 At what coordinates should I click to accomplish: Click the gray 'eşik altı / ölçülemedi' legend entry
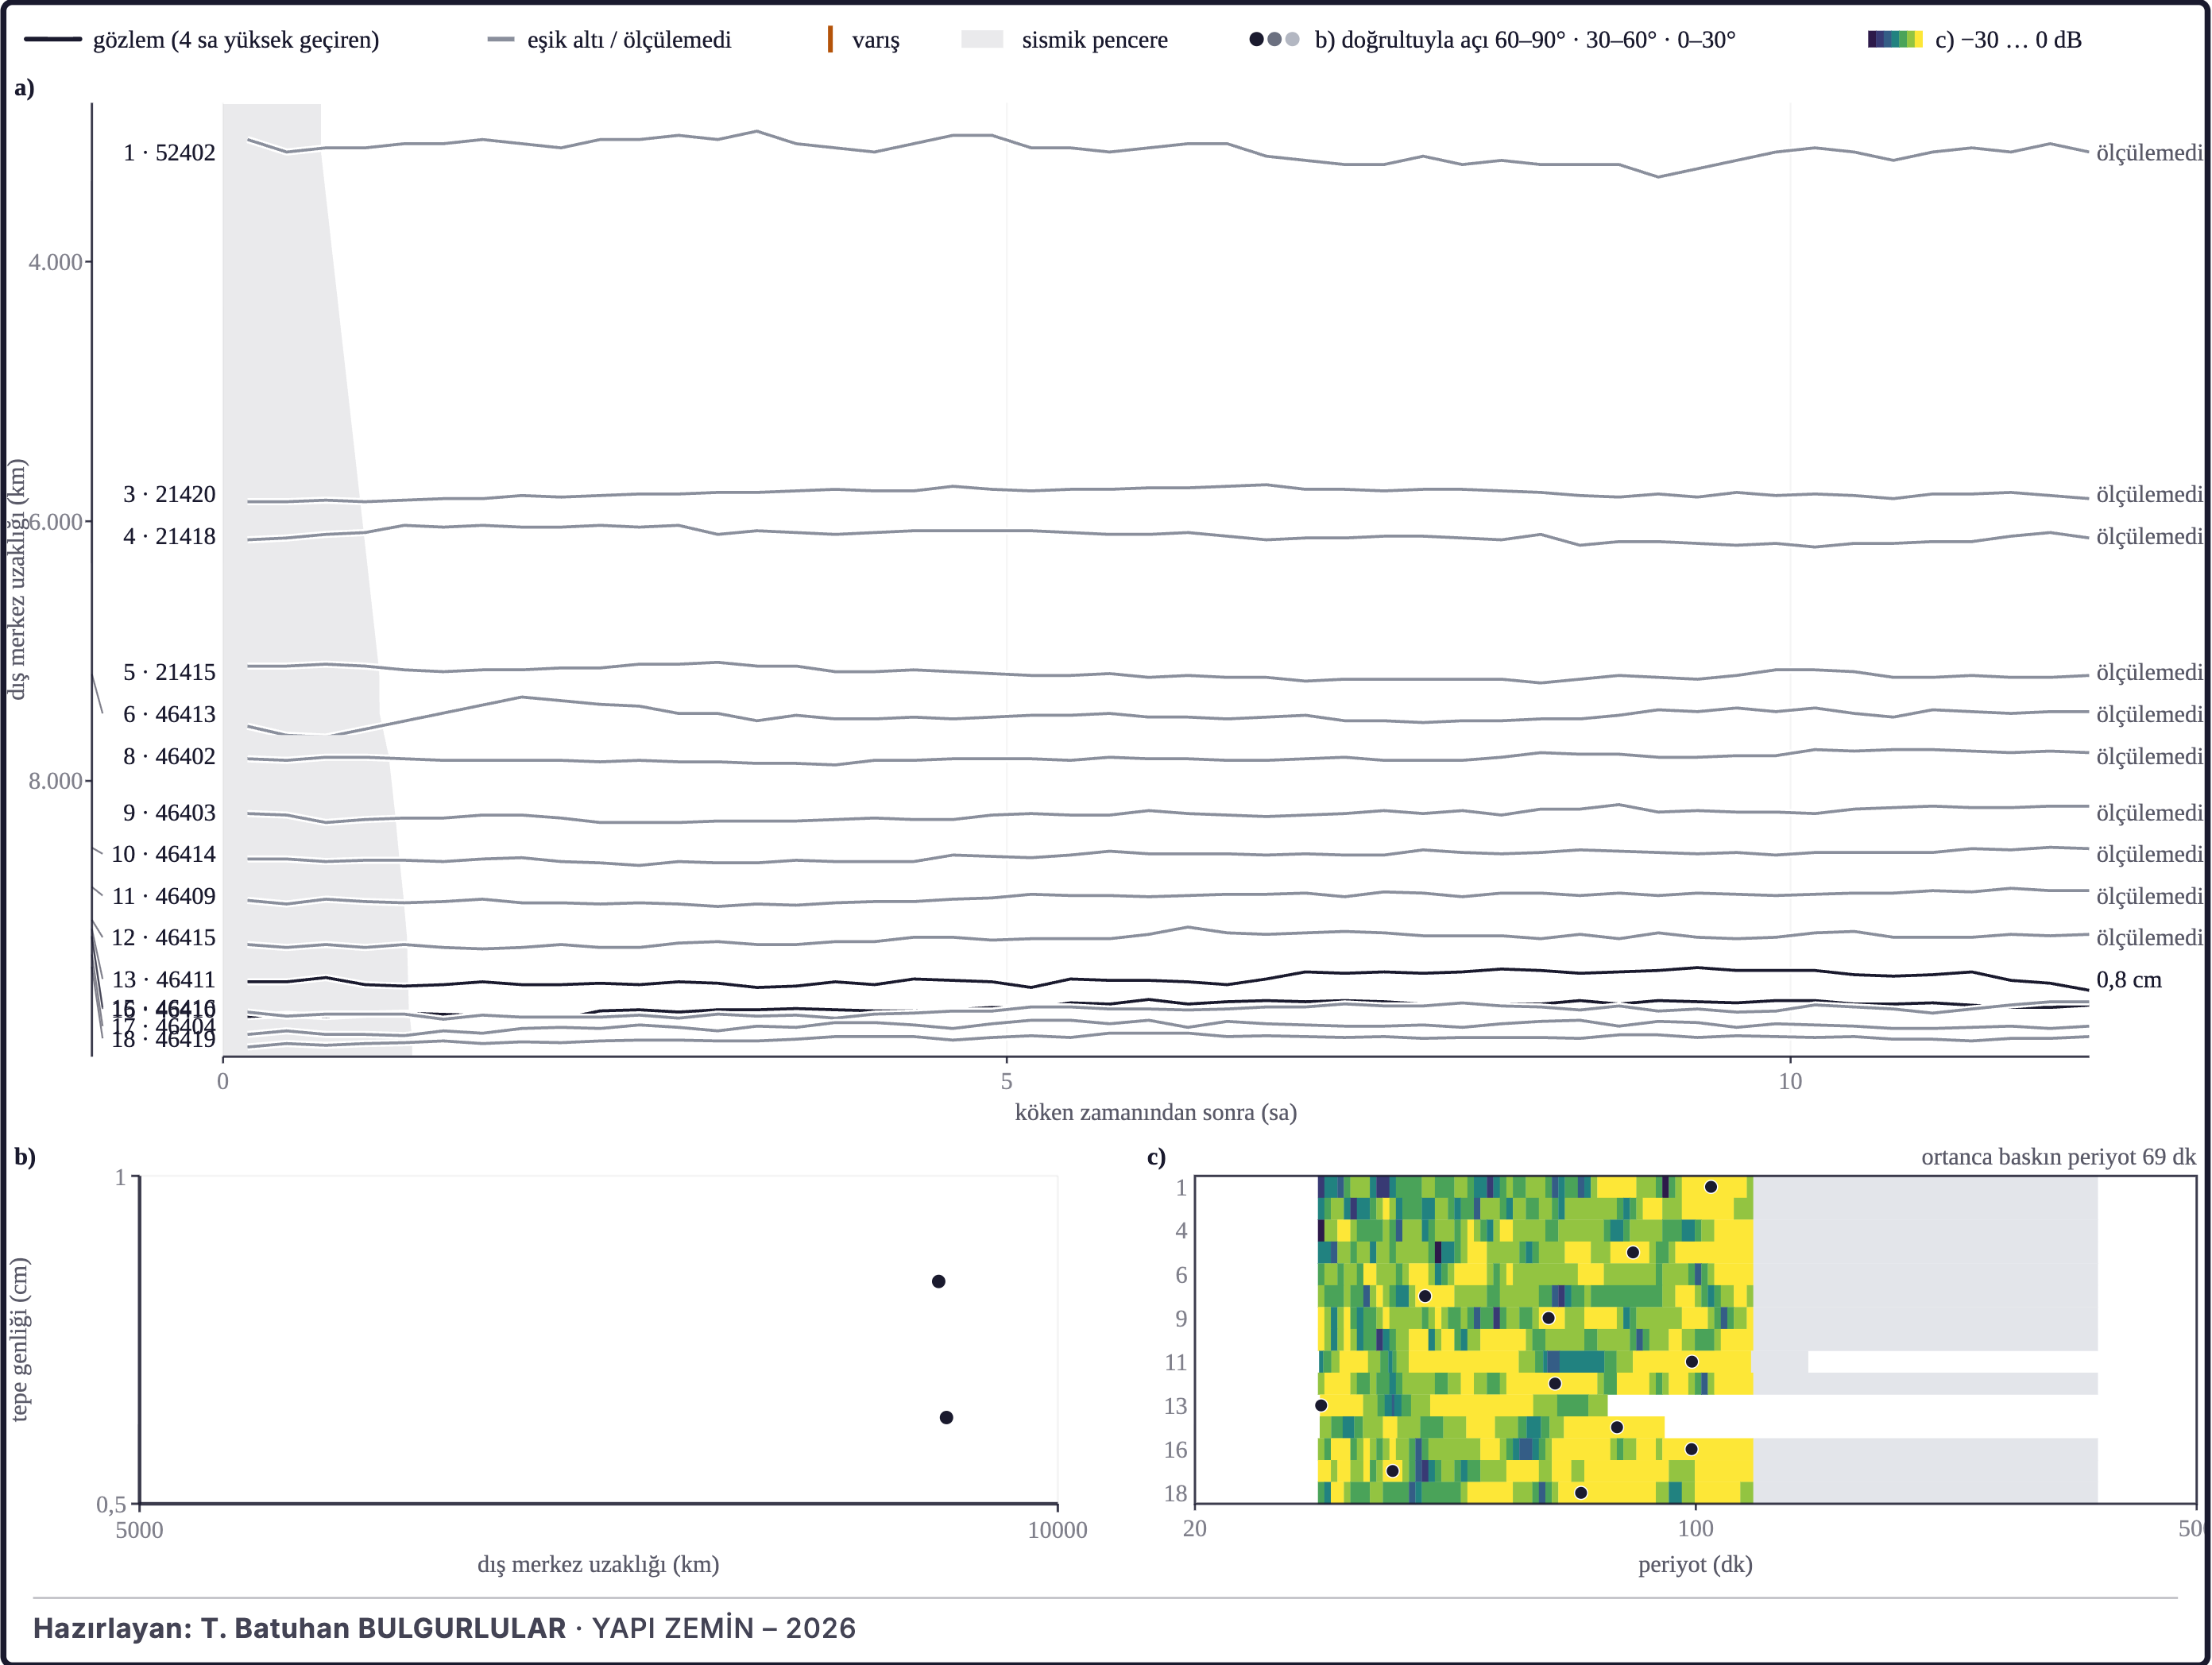tap(609, 40)
